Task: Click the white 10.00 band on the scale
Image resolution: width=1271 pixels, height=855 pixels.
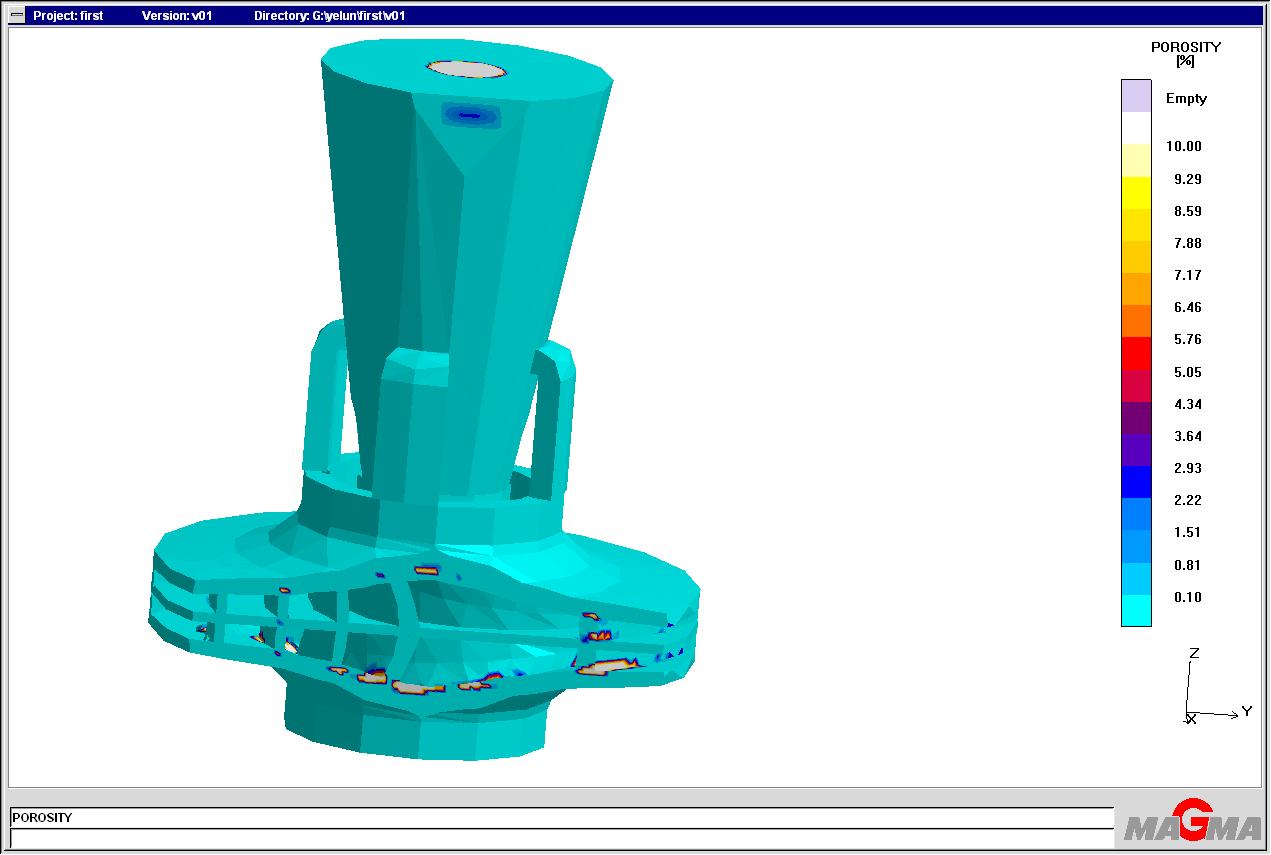Action: coord(1137,130)
